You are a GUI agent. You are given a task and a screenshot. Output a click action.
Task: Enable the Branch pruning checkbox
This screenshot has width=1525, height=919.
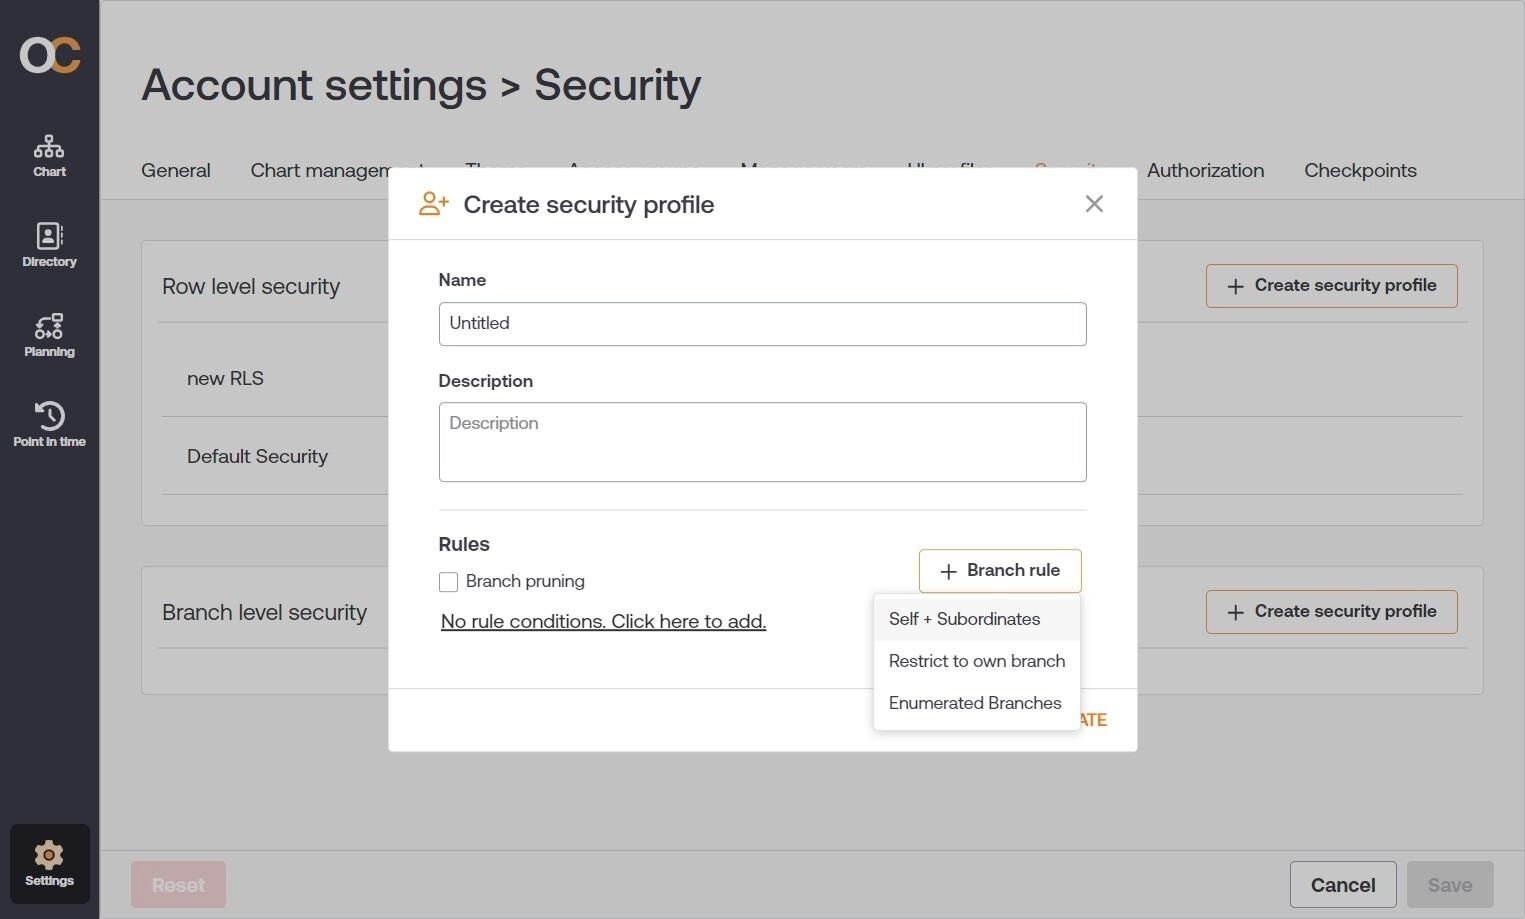448,582
